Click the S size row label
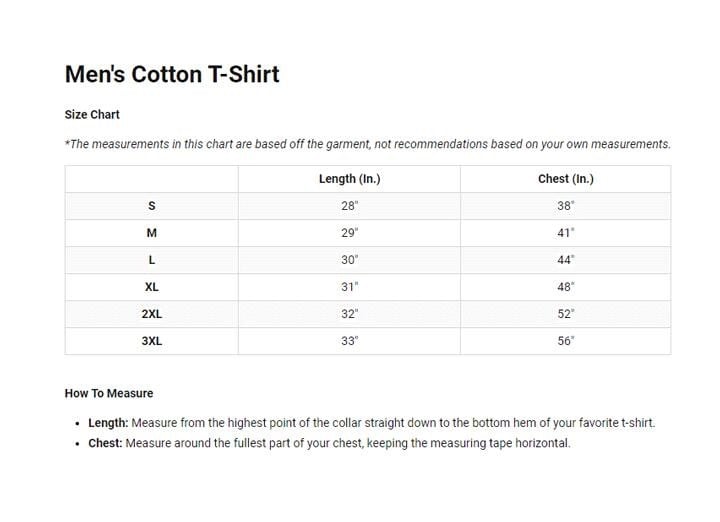This screenshot has width=720, height=522. pyautogui.click(x=152, y=206)
